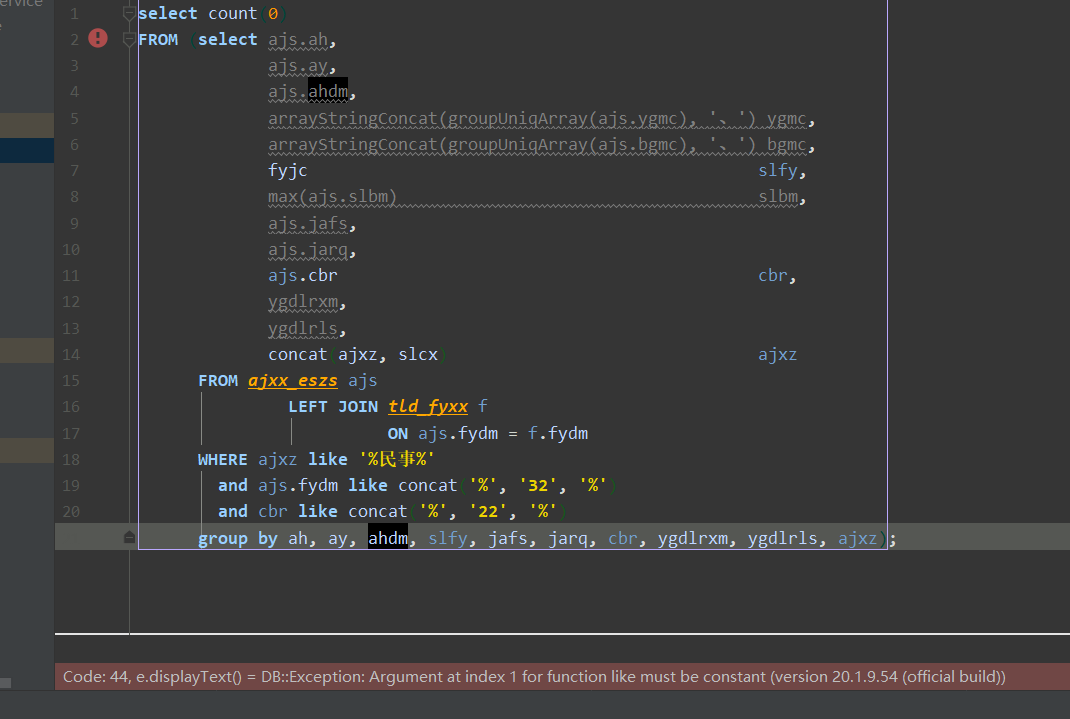Click the ajs.jafs column

(x=308, y=224)
